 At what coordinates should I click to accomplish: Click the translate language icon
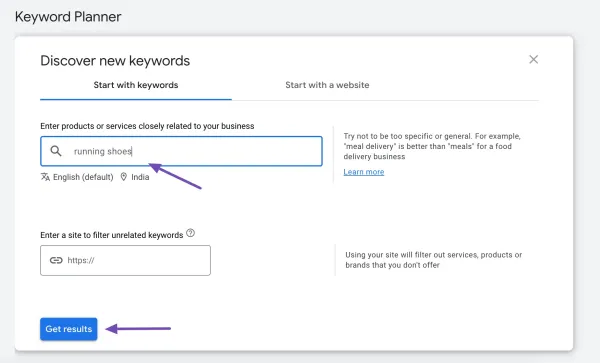(45, 177)
